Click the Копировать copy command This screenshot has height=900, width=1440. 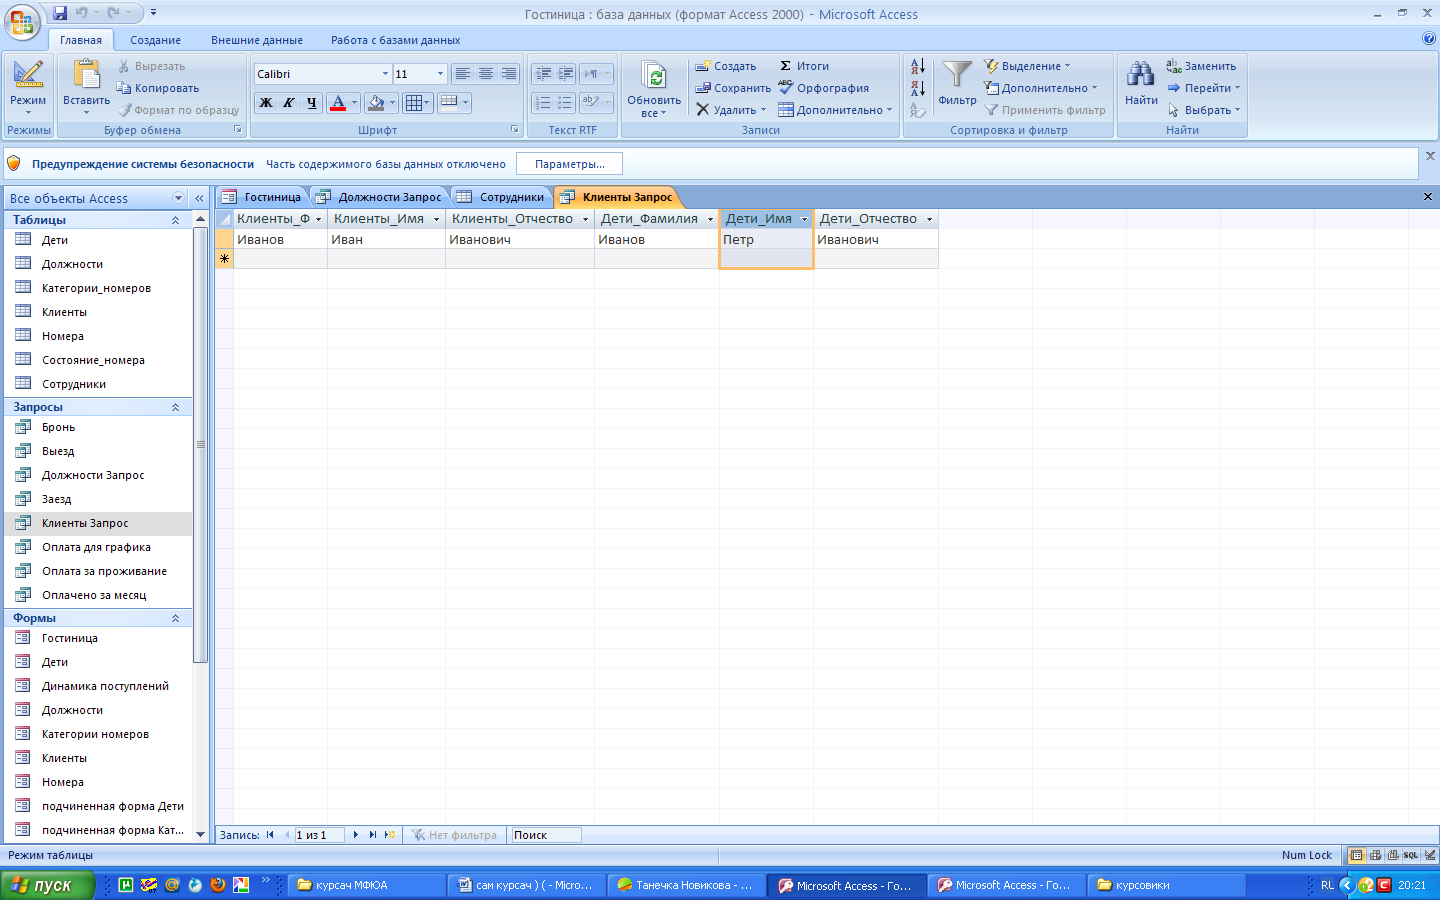point(158,88)
